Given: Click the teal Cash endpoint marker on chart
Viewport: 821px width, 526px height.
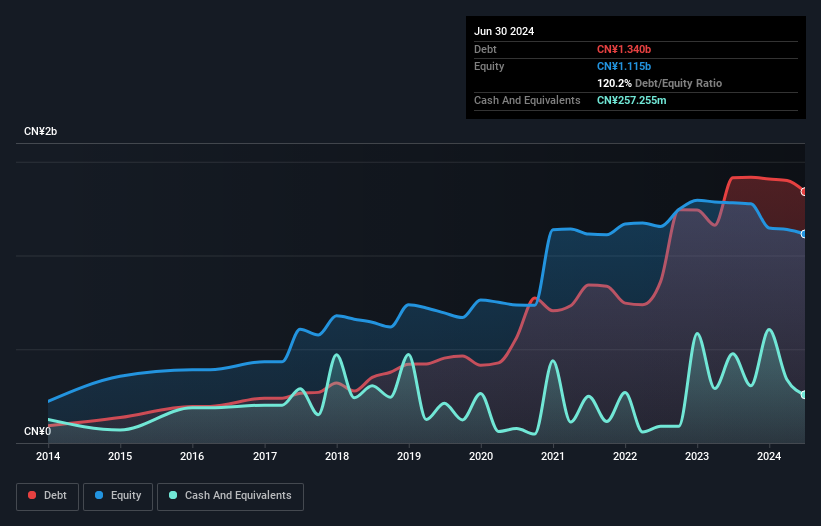Looking at the screenshot, I should pos(804,395).
